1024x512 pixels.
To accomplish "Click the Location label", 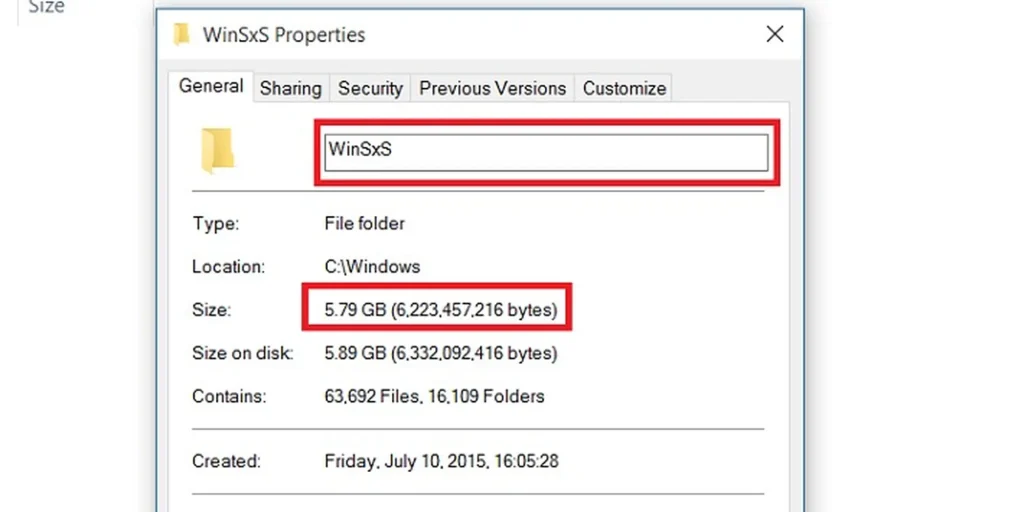I will [229, 266].
